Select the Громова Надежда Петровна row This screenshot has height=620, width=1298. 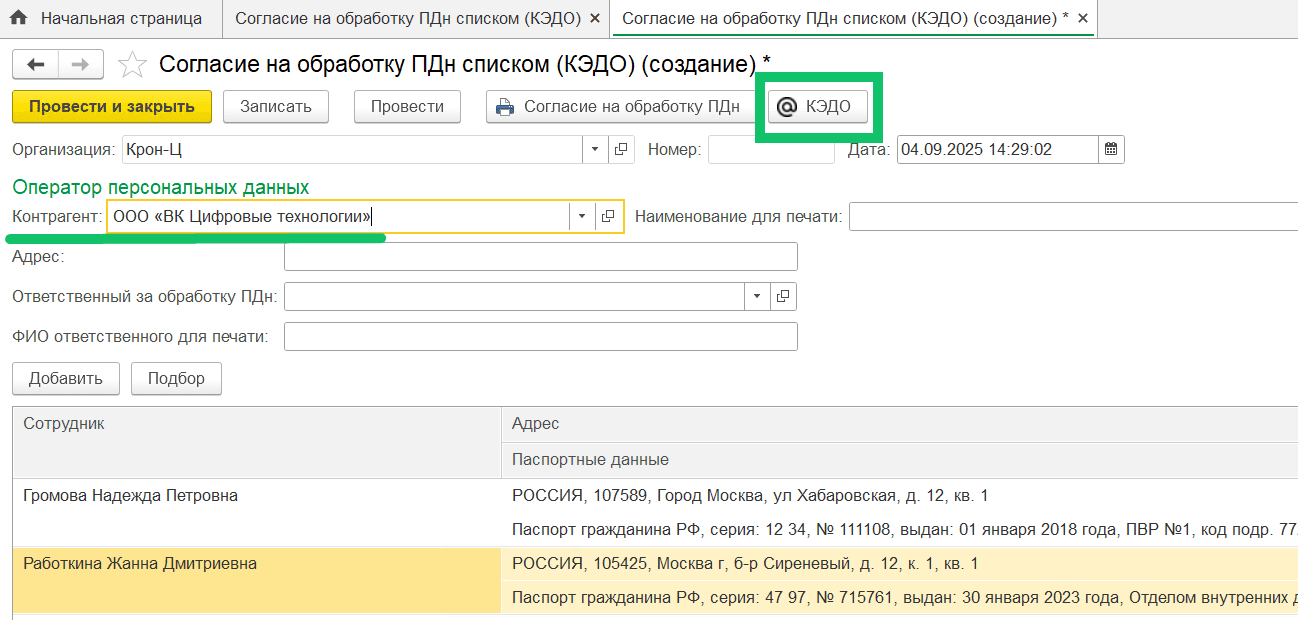tap(130, 496)
